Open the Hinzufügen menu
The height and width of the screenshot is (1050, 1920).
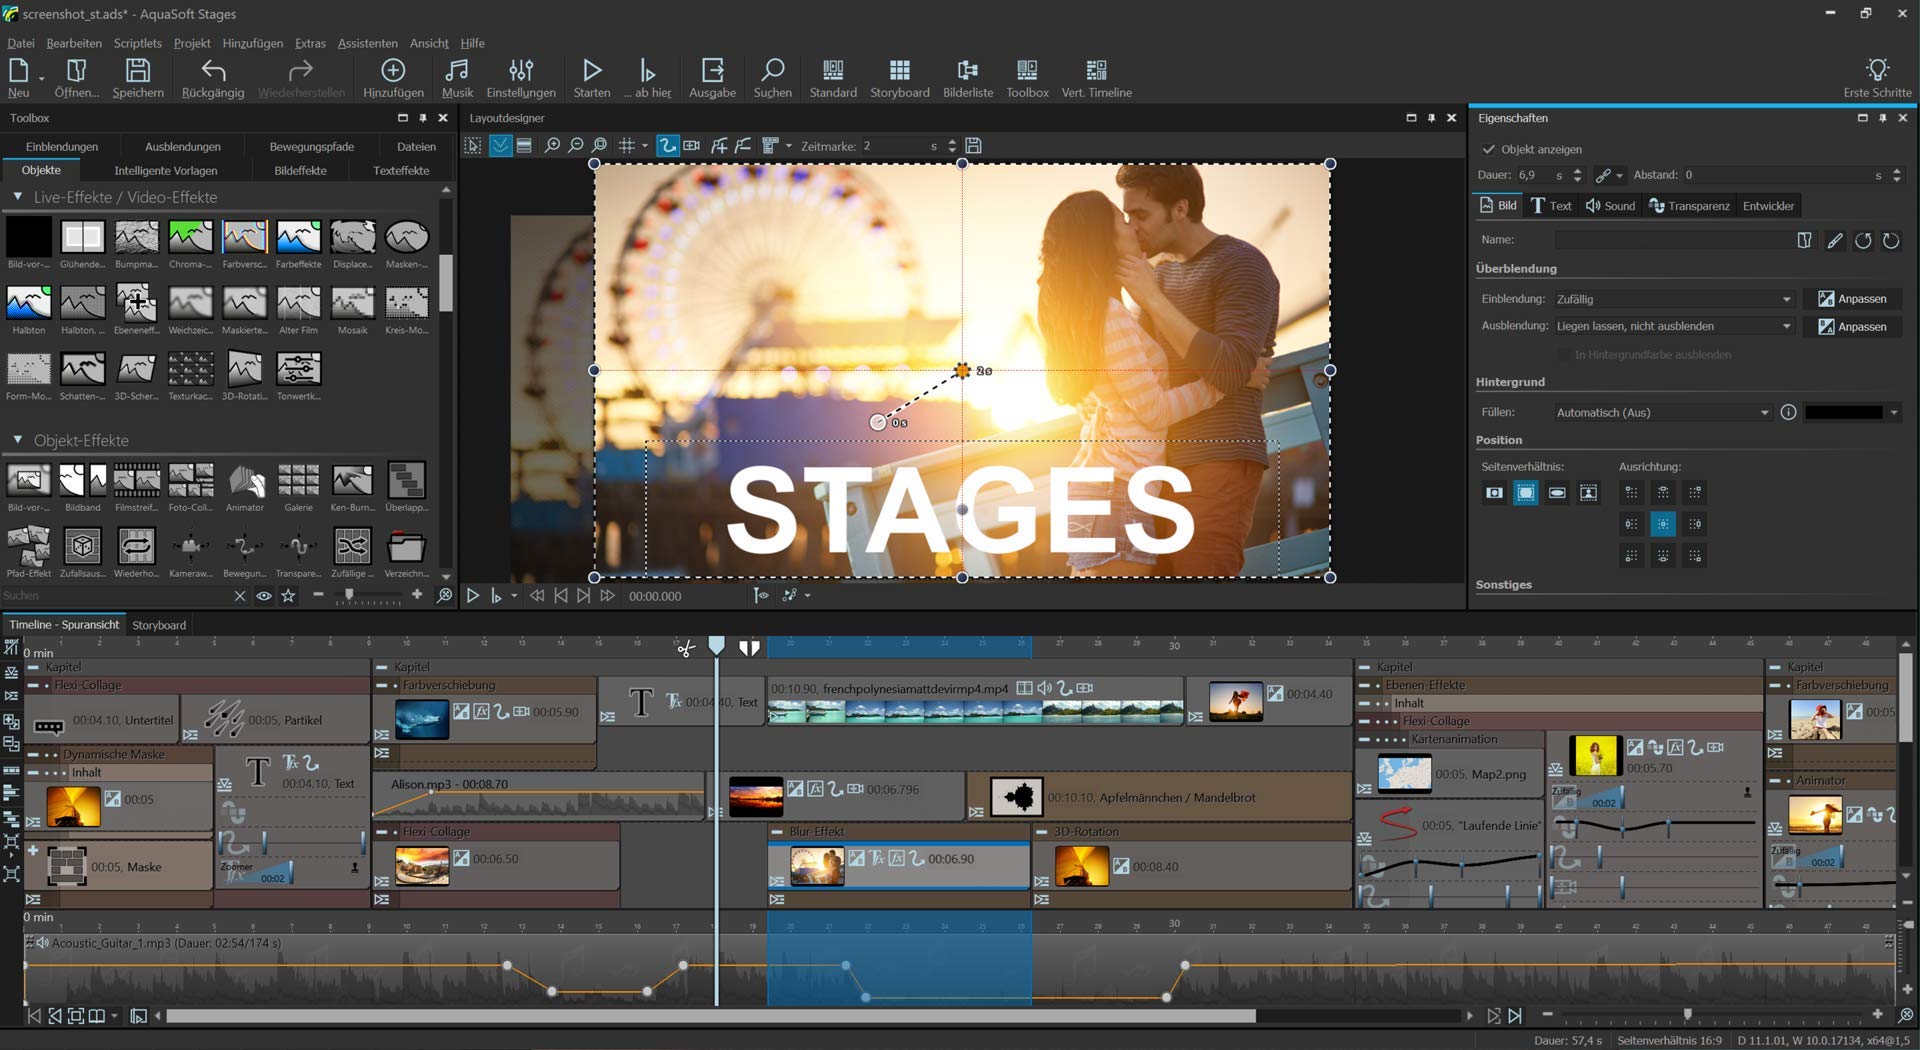[x=252, y=43]
